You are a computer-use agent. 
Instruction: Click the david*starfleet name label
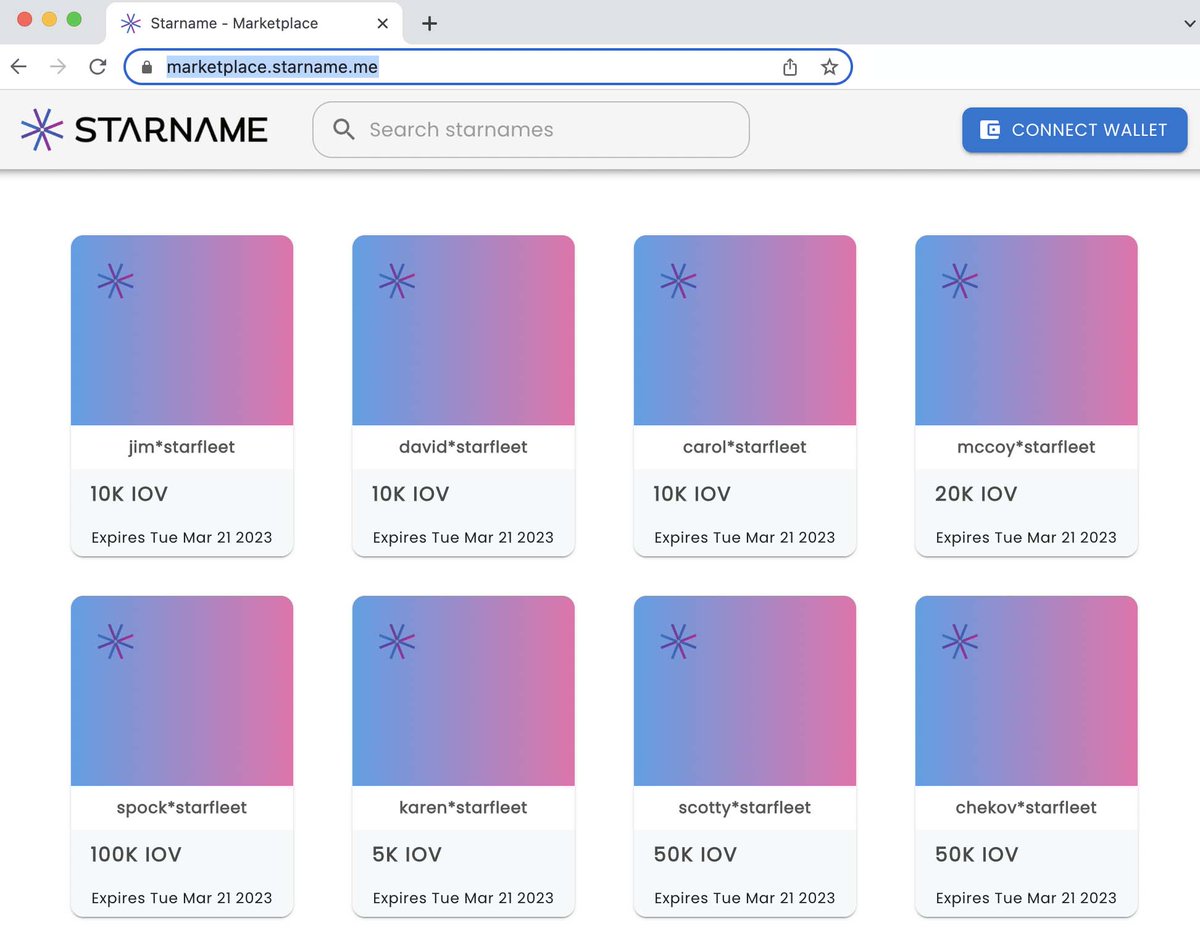point(463,447)
